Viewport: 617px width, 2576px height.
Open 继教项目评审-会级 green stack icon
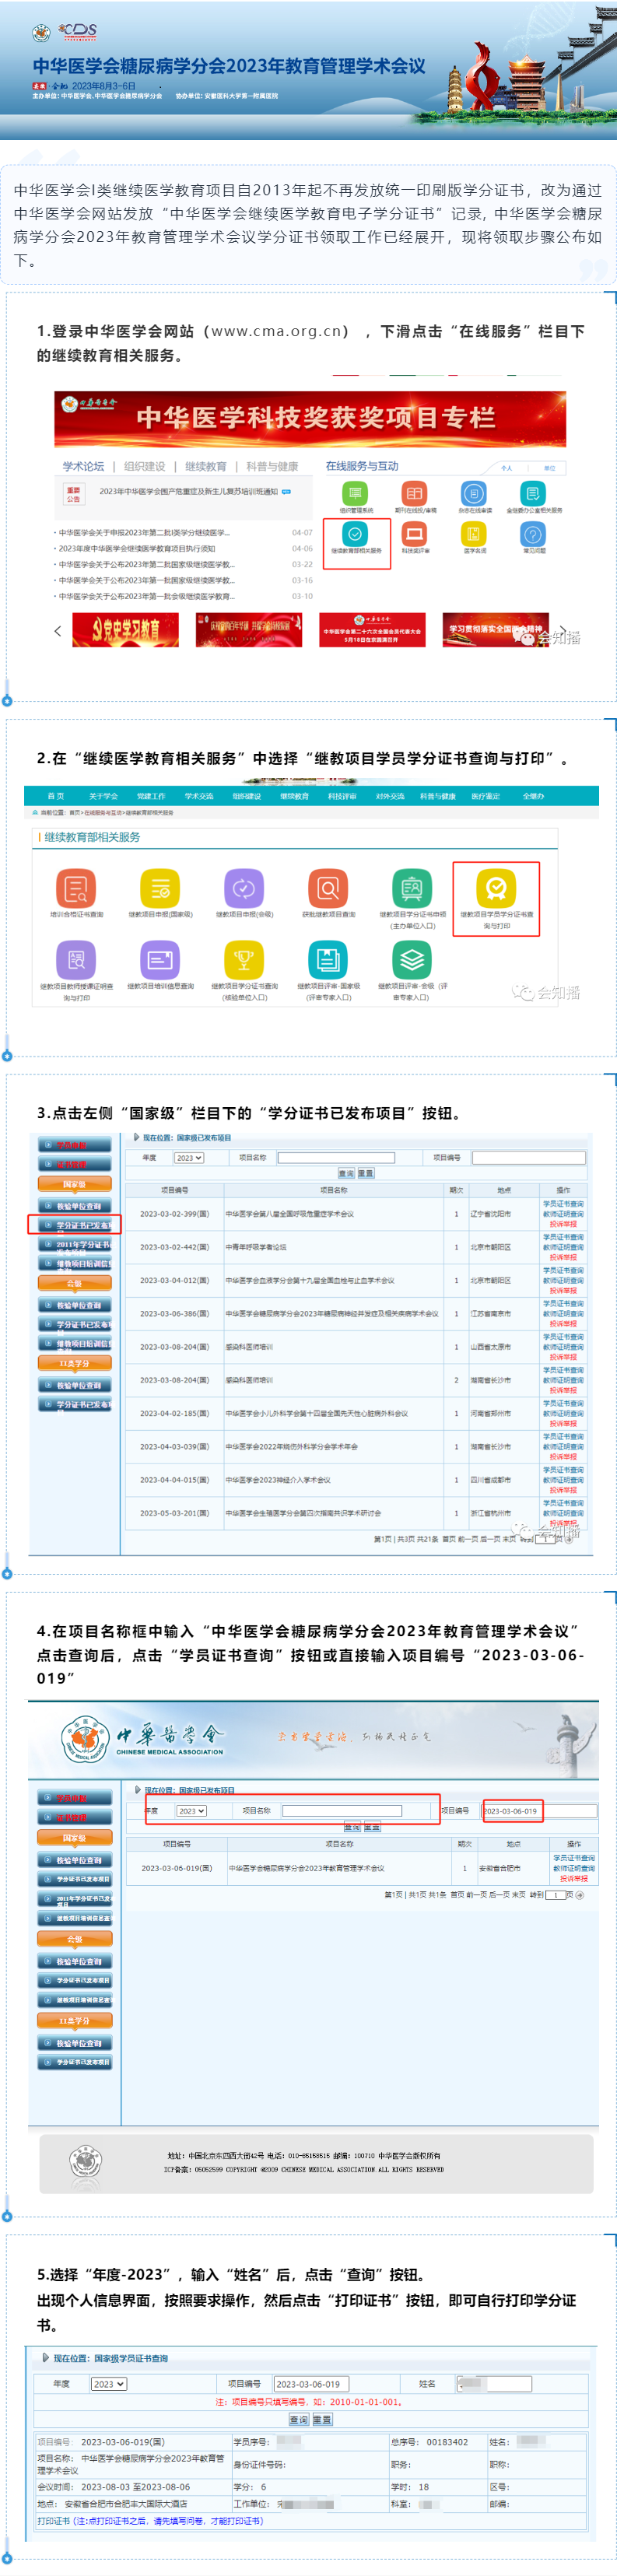pos(412,961)
